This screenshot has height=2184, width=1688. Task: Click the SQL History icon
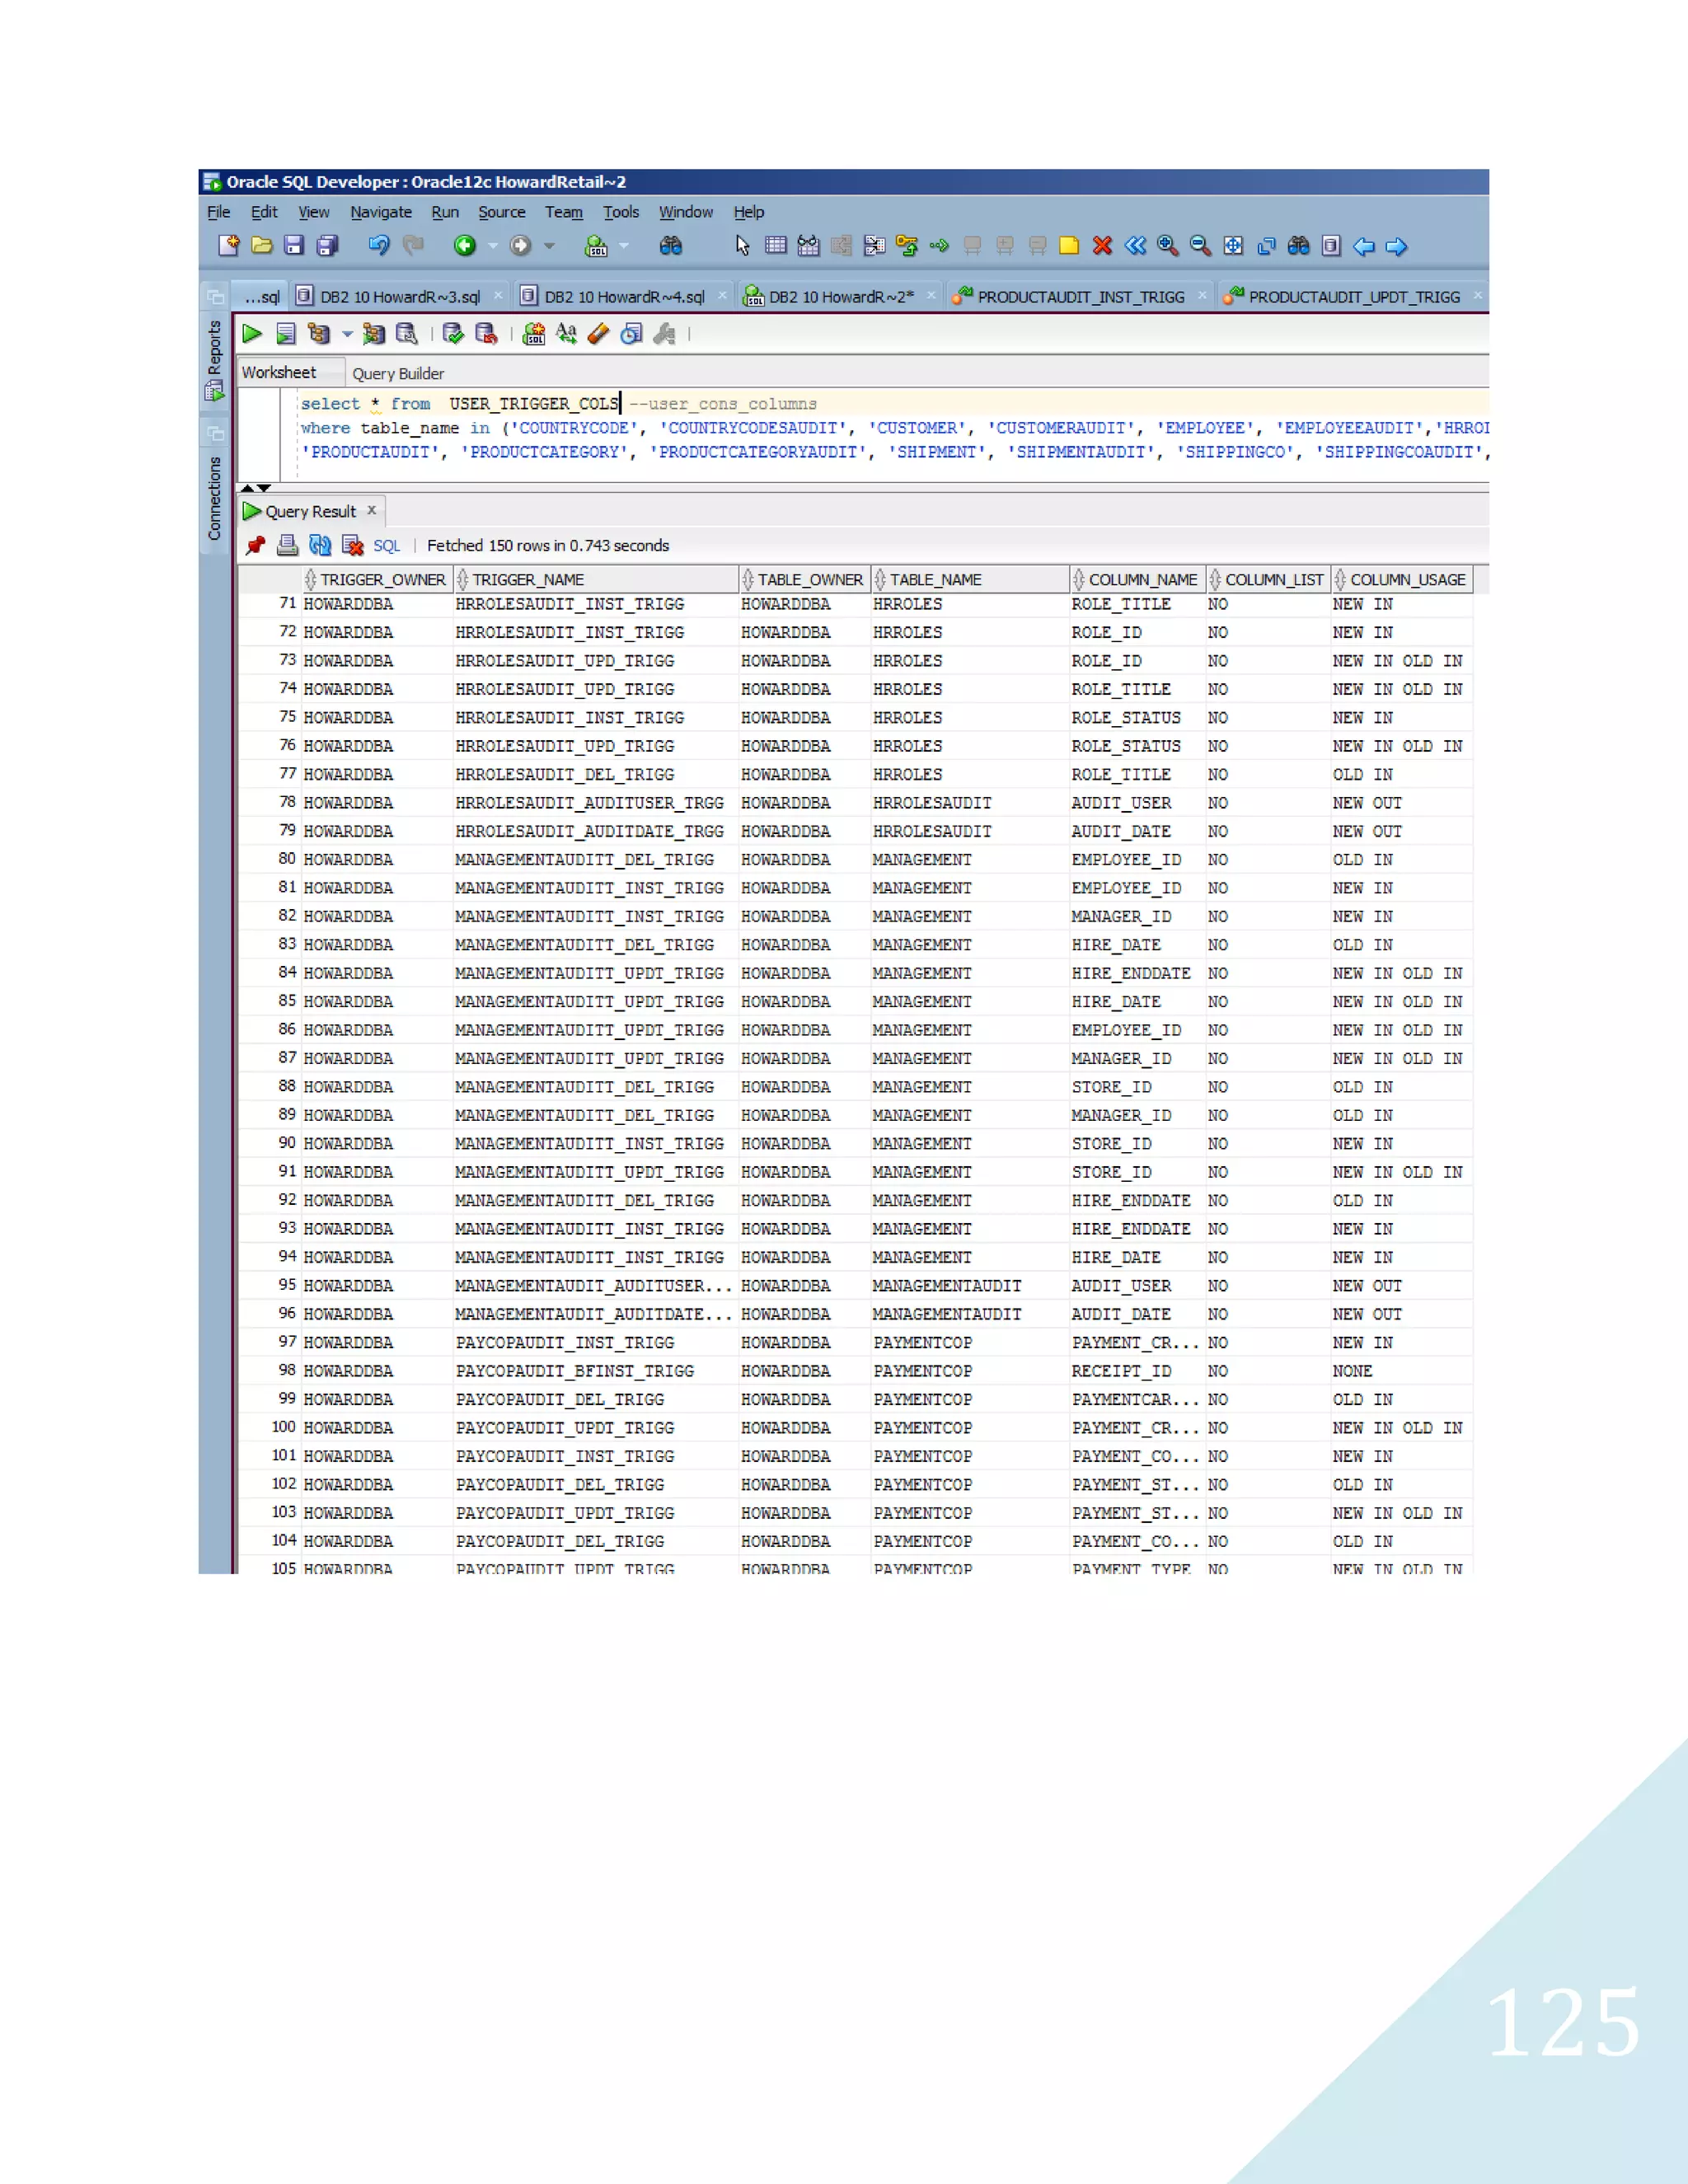tap(631, 334)
